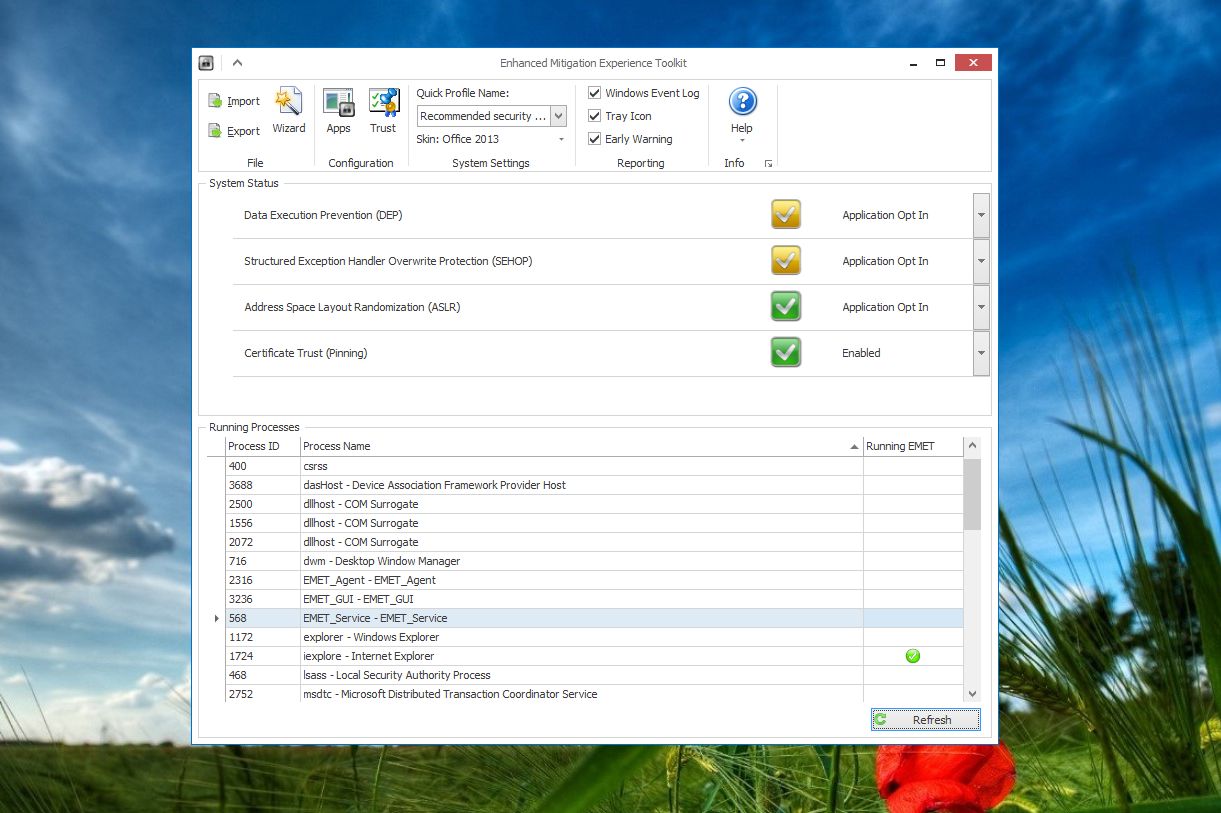Image resolution: width=1221 pixels, height=813 pixels.
Task: Open the Help menu icon
Action: [x=742, y=102]
